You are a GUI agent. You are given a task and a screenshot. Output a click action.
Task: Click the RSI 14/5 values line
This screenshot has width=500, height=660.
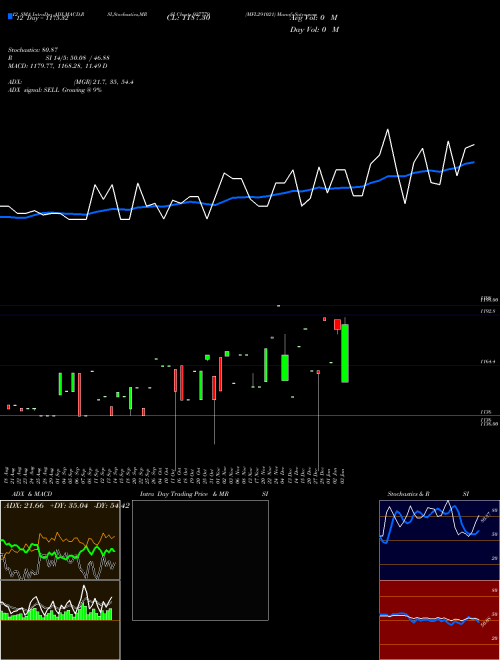59,58
